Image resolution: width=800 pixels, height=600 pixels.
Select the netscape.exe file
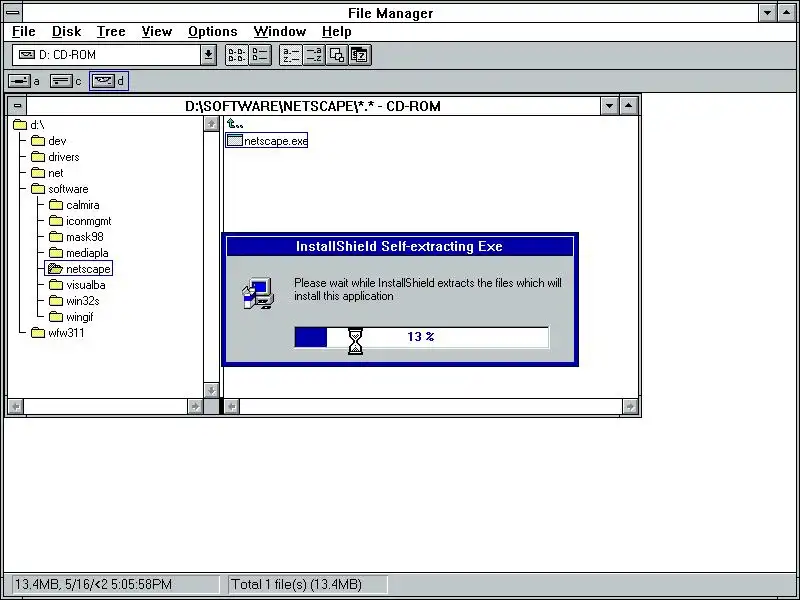267,141
